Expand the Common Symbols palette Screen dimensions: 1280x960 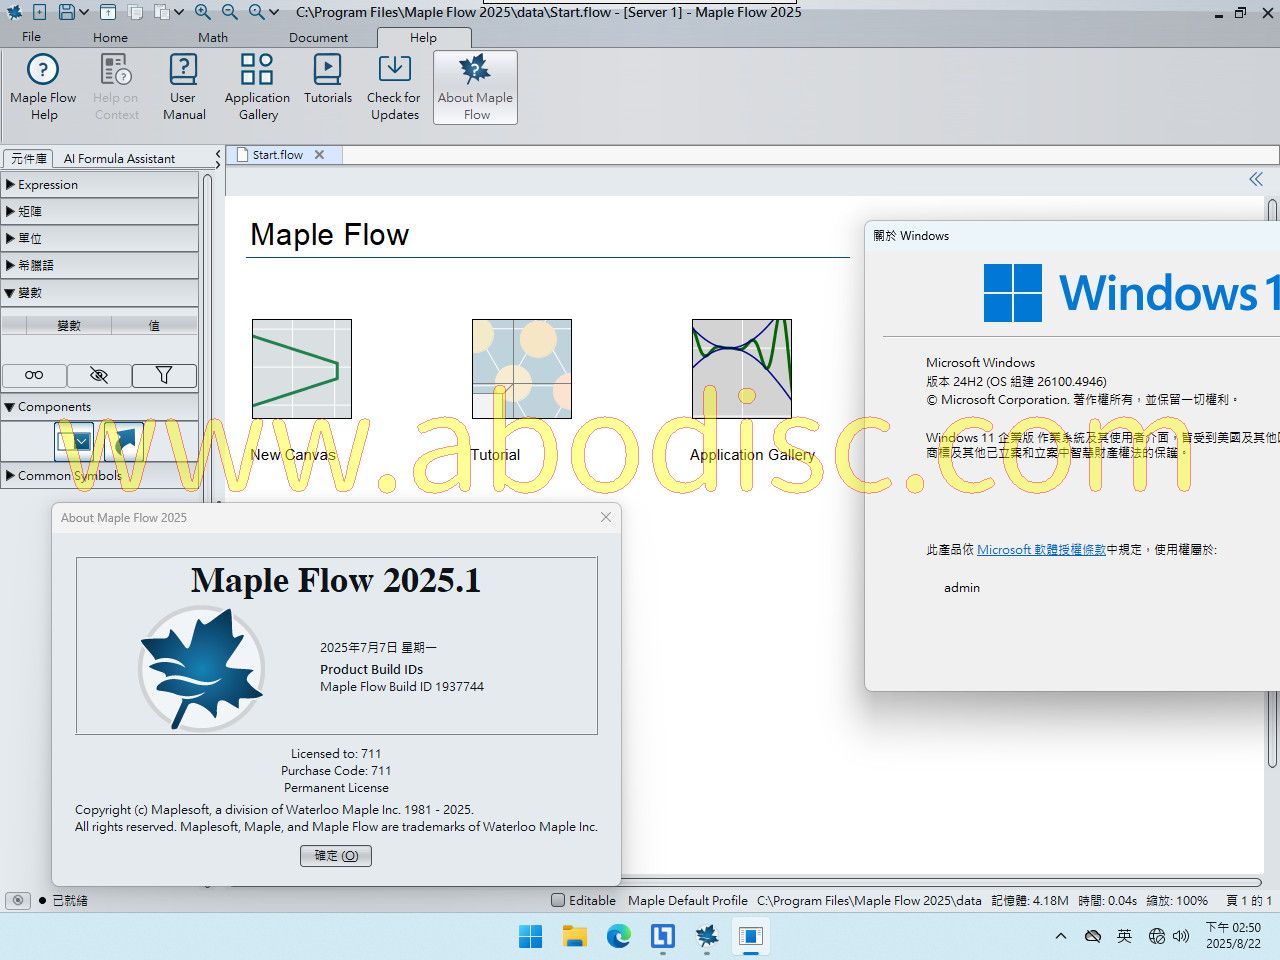(100, 476)
